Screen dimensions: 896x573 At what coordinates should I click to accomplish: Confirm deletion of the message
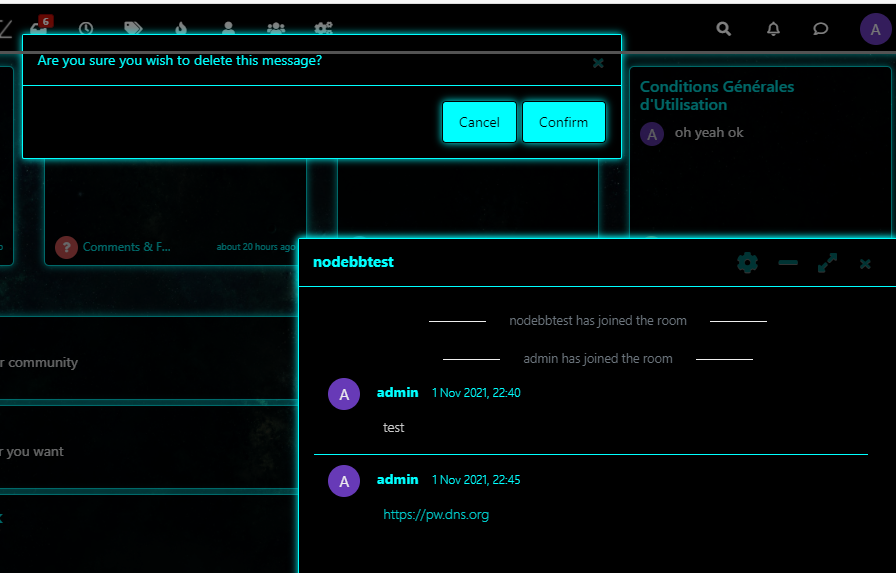[563, 122]
